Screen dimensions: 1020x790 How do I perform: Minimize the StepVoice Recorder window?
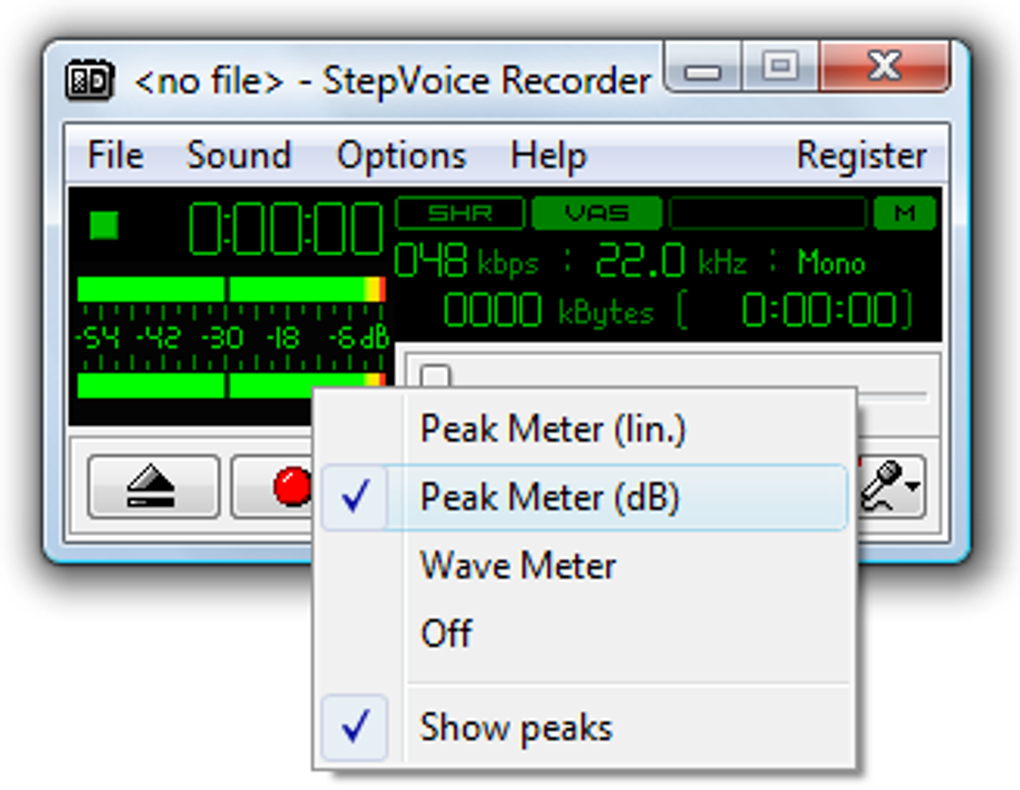click(703, 66)
